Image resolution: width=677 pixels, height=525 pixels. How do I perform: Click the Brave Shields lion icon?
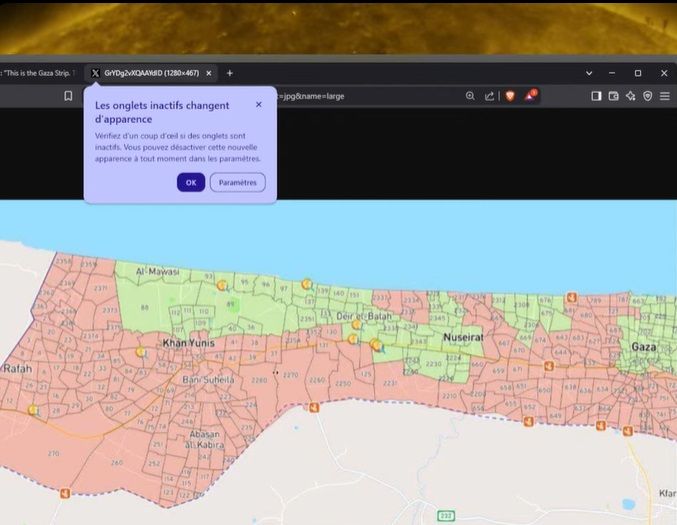tap(510, 96)
